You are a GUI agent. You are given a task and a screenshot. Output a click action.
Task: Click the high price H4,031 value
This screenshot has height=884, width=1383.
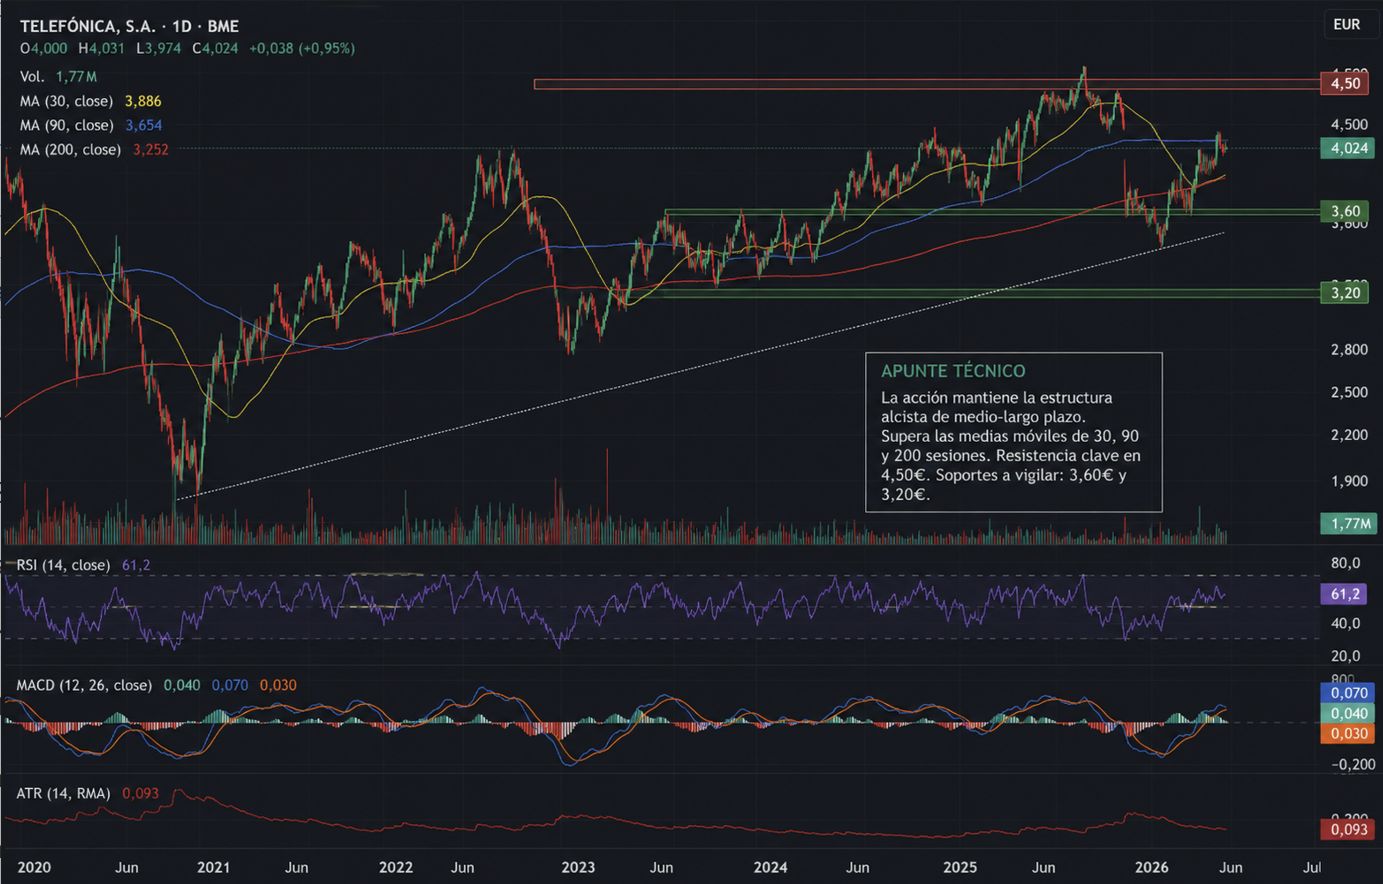[x=101, y=48]
